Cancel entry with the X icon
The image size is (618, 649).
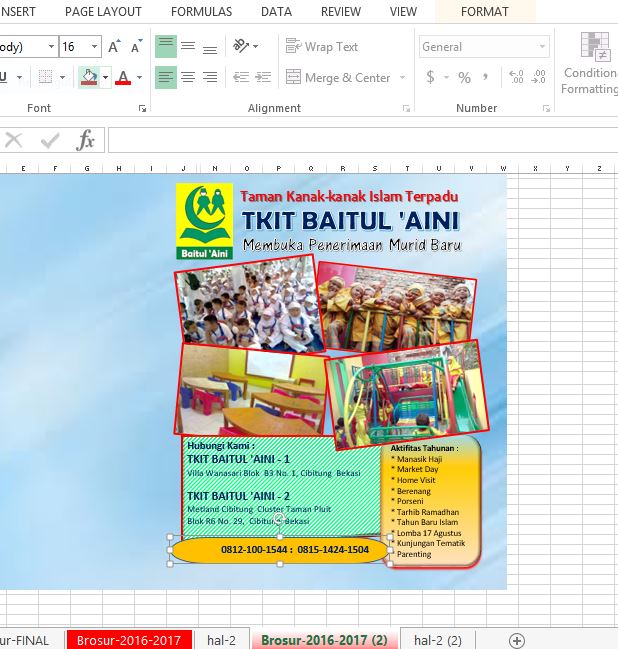(14, 140)
